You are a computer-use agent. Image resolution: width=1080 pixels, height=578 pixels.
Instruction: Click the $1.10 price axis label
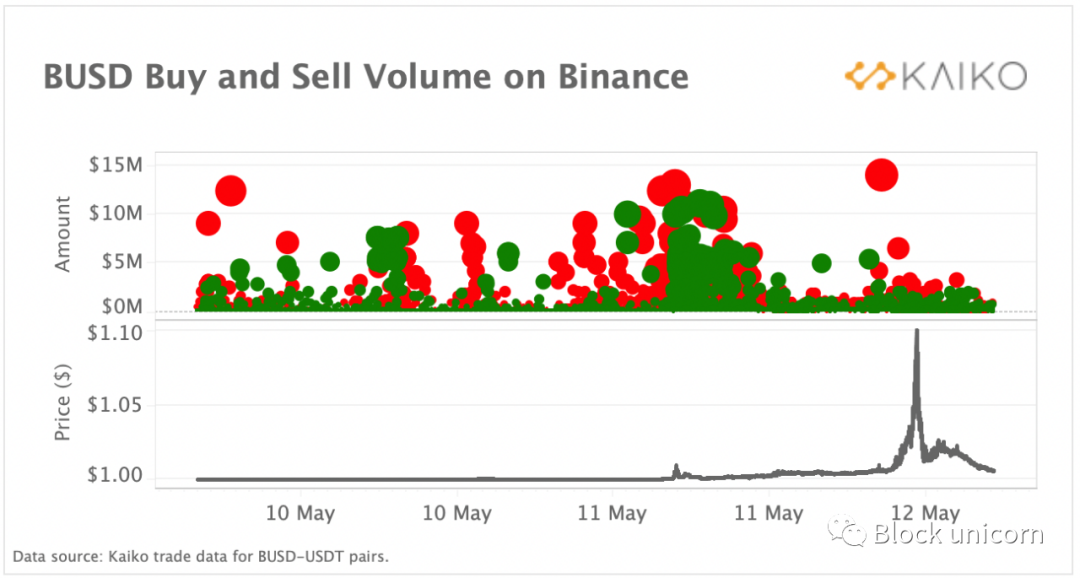pos(117,333)
